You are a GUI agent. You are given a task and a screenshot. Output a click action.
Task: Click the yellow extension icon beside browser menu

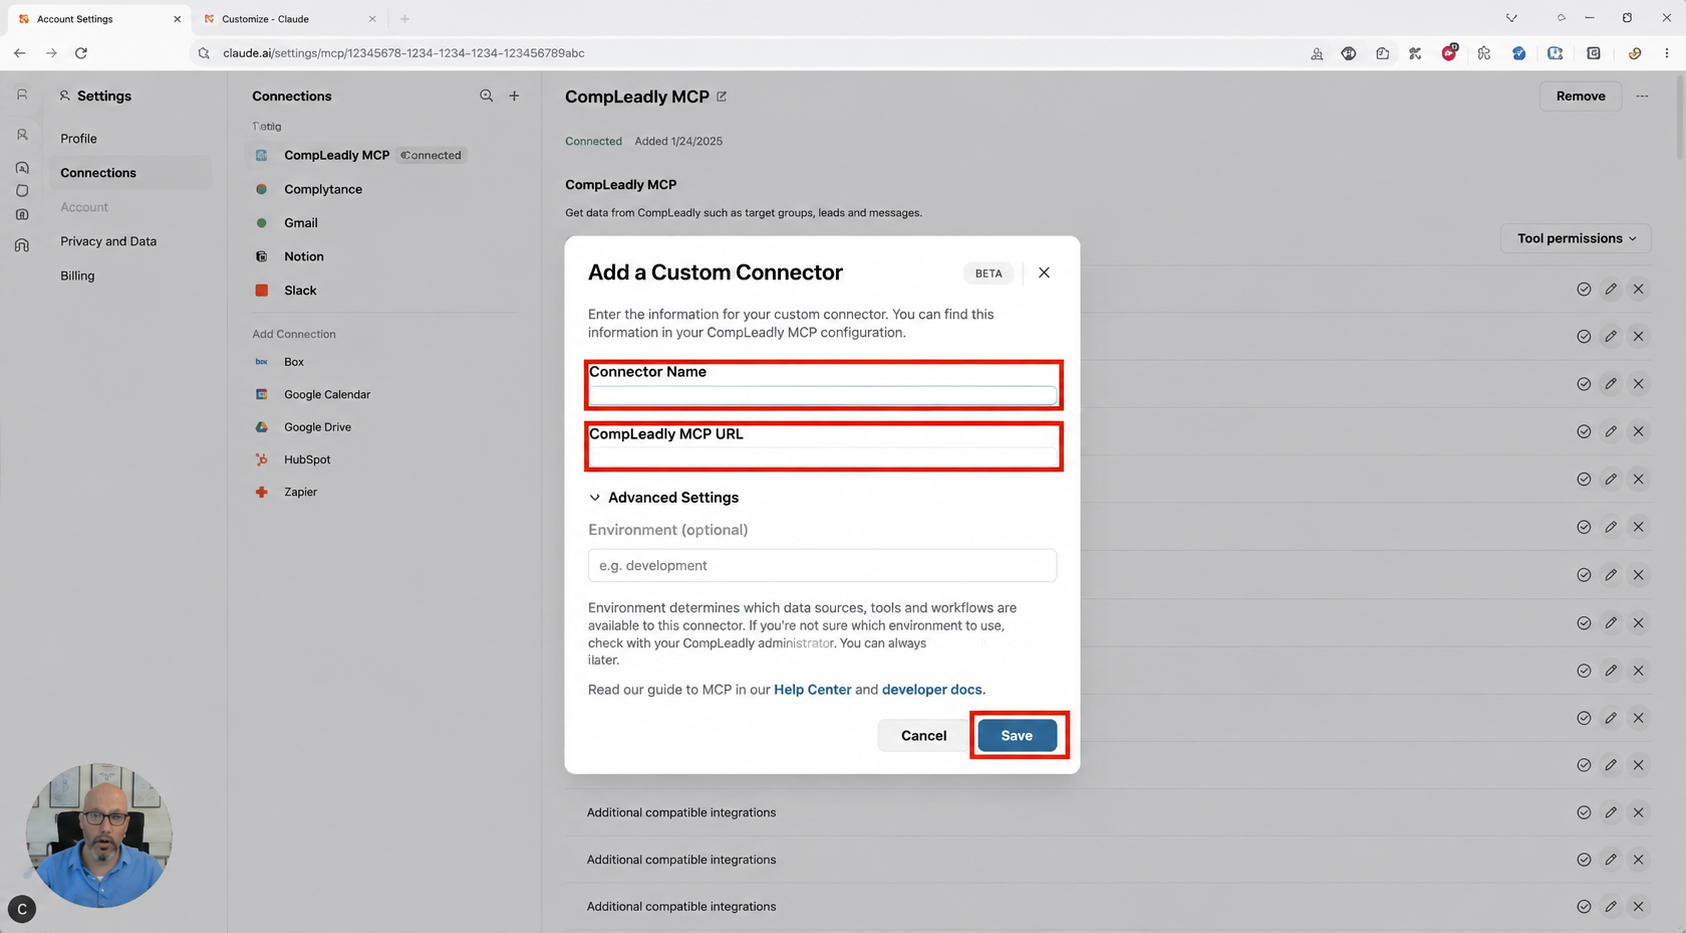tap(1635, 53)
